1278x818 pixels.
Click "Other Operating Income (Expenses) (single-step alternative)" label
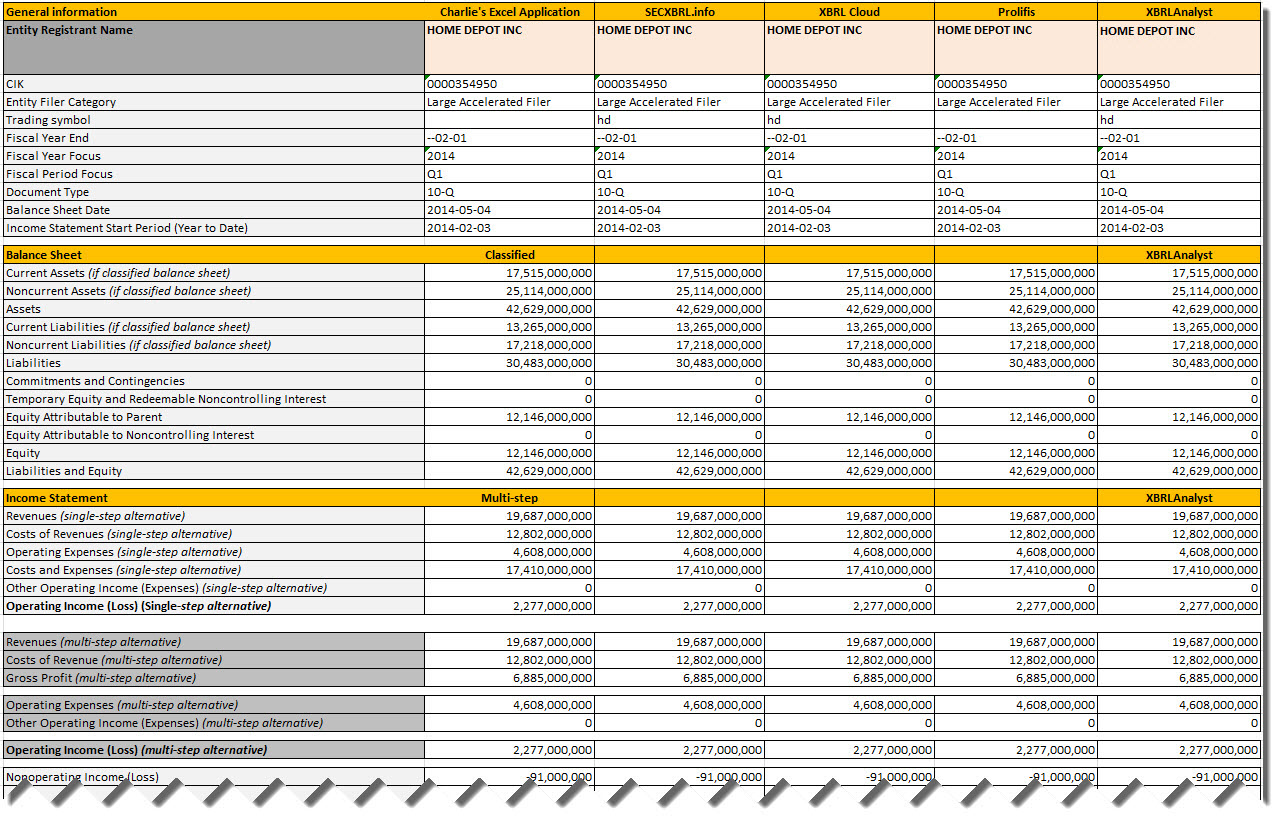pos(214,588)
